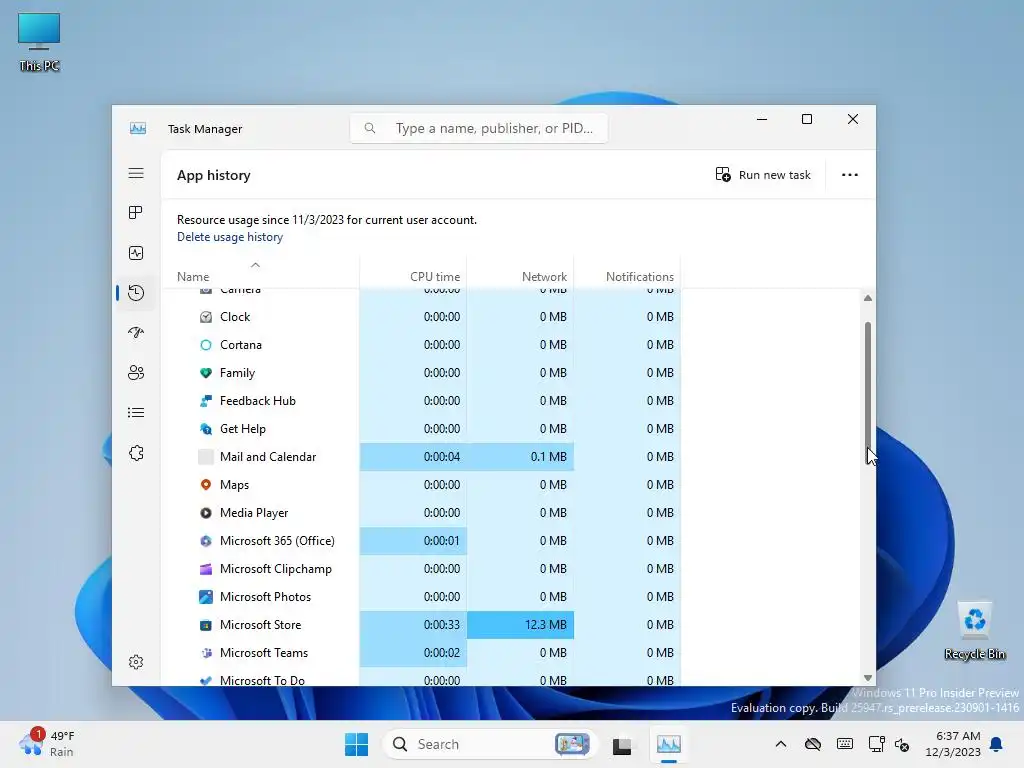Click the Microsoft Teams icon in list

[206, 653]
